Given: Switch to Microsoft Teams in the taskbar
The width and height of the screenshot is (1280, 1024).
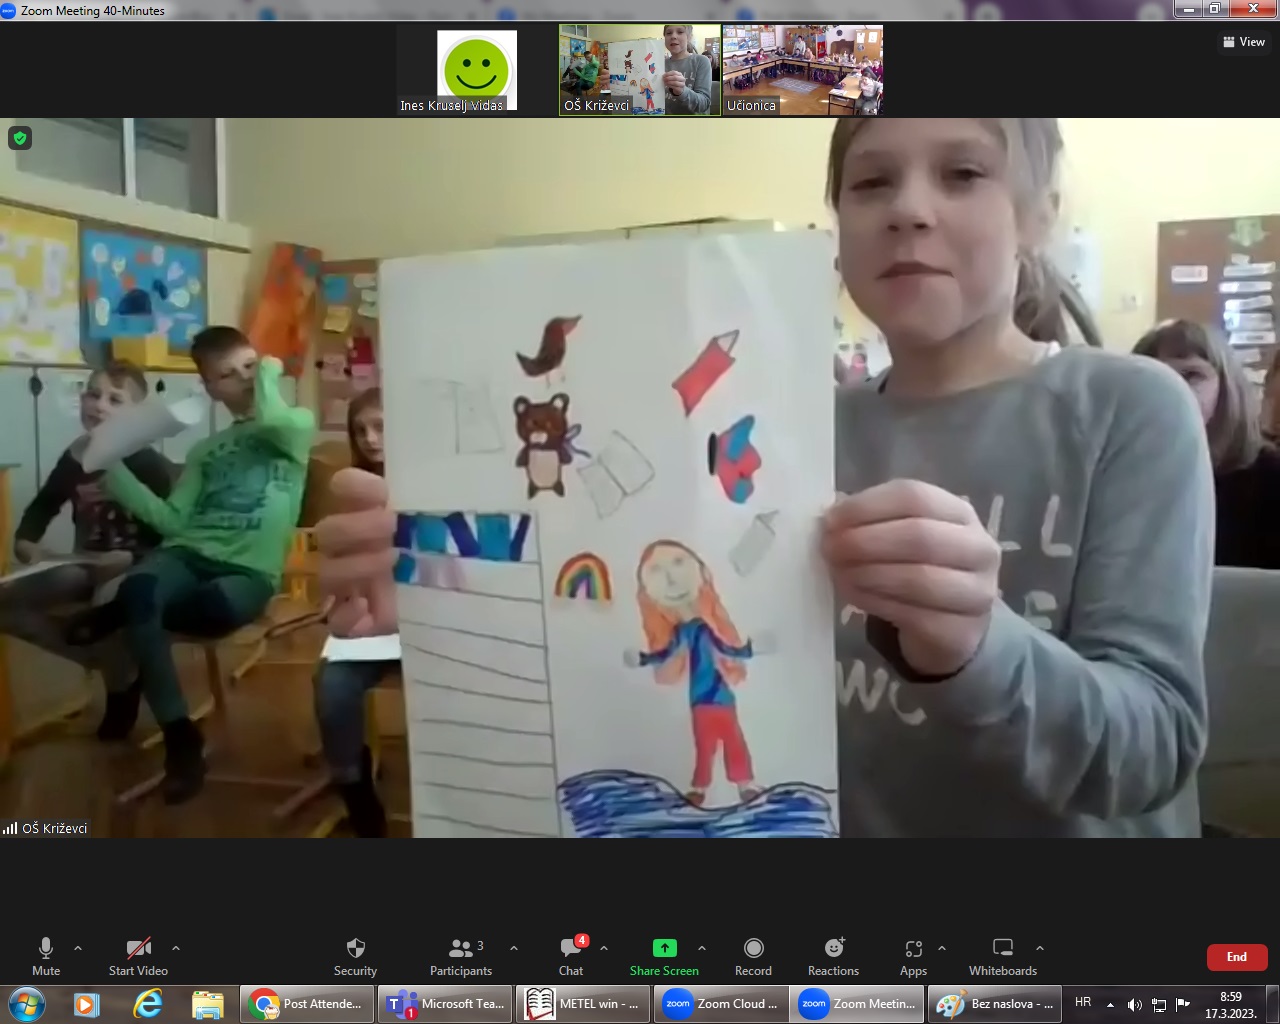Looking at the screenshot, I should tap(446, 1004).
